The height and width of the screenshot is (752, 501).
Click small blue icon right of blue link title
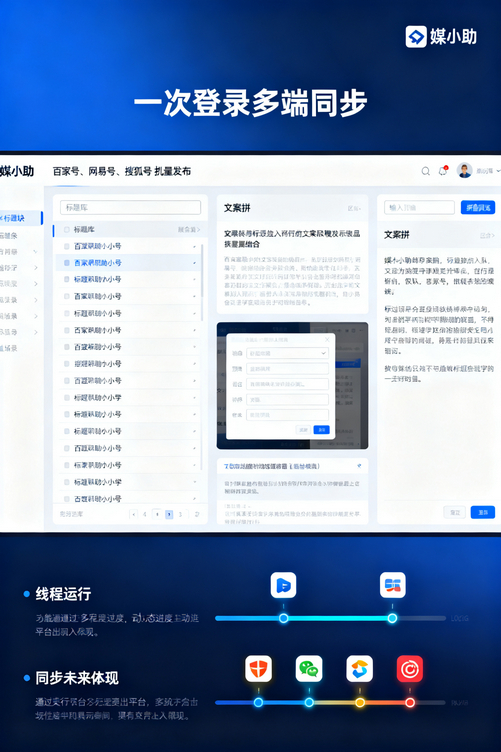pyautogui.click(x=359, y=466)
